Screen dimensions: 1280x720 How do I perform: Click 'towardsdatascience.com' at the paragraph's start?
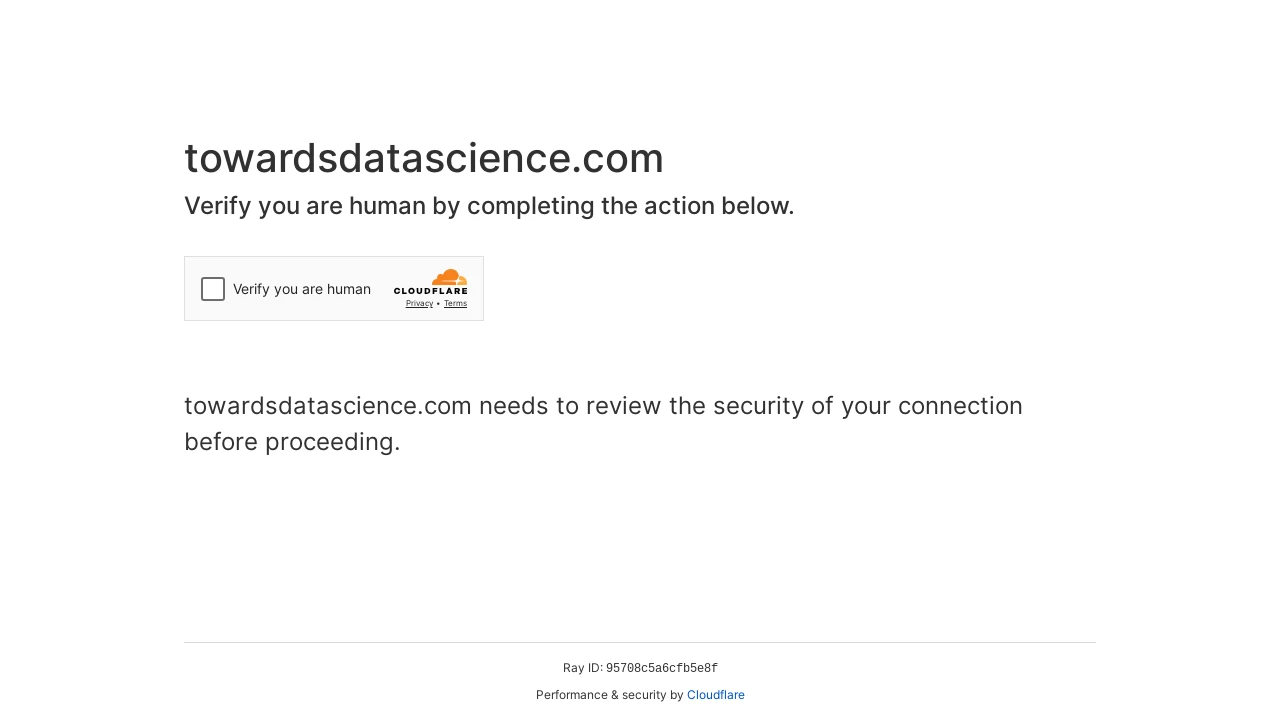point(328,406)
